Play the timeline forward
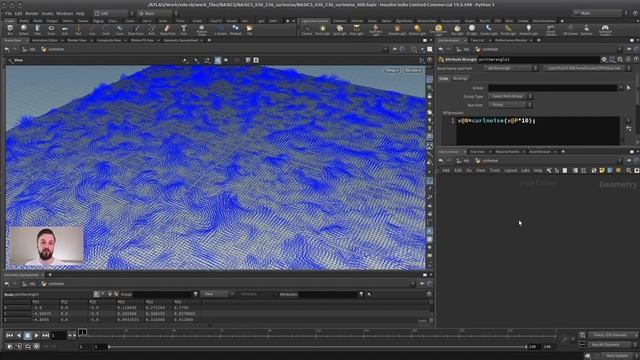The width and height of the screenshot is (640, 360). (x=36, y=336)
